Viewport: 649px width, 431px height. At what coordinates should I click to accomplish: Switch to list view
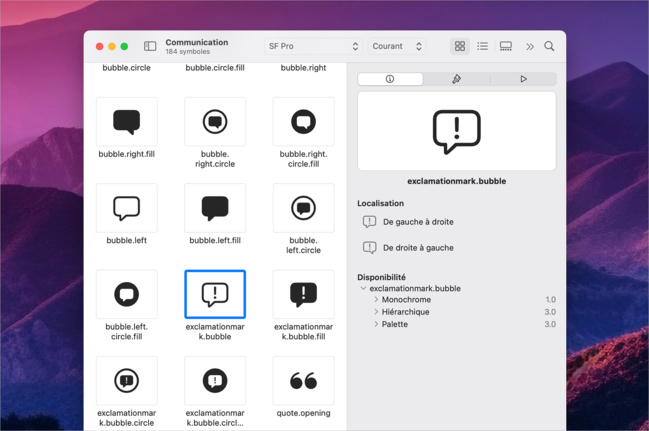click(x=482, y=46)
